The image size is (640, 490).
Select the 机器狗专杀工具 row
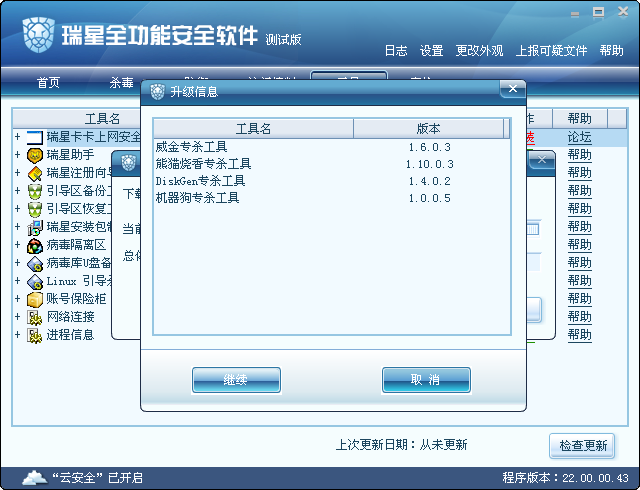click(x=331, y=198)
